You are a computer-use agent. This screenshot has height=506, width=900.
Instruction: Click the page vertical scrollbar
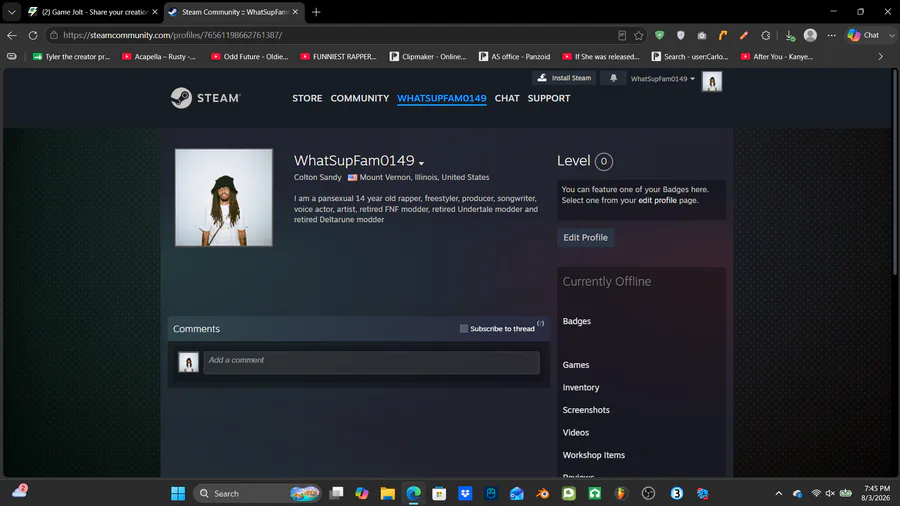[x=894, y=172]
